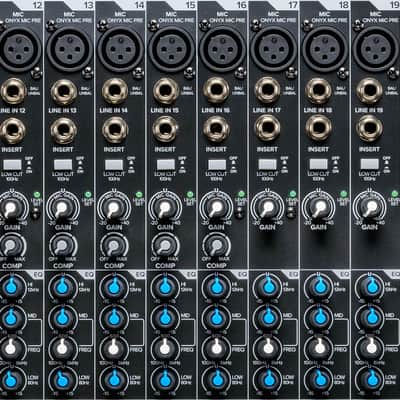Toggle the Low Cut switch on channel 19
This screenshot has height=400, width=400.
click(370, 164)
